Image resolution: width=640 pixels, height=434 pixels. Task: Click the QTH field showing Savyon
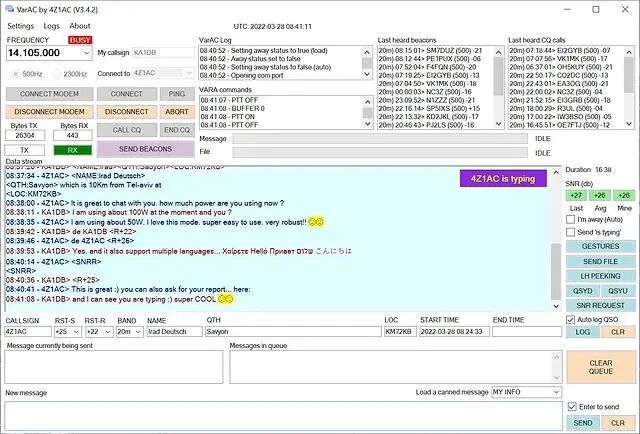(x=293, y=332)
